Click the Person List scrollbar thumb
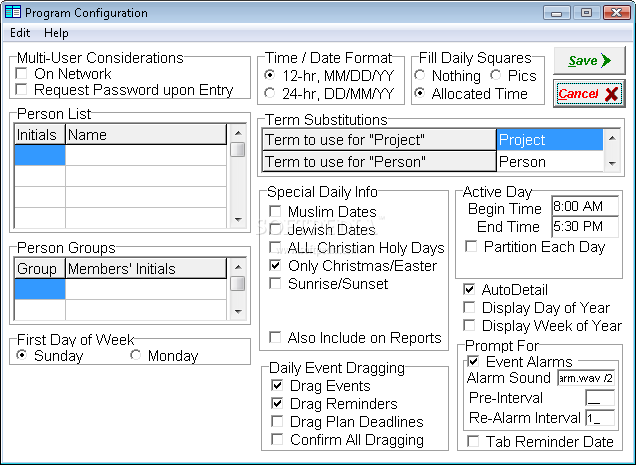 click(238, 149)
